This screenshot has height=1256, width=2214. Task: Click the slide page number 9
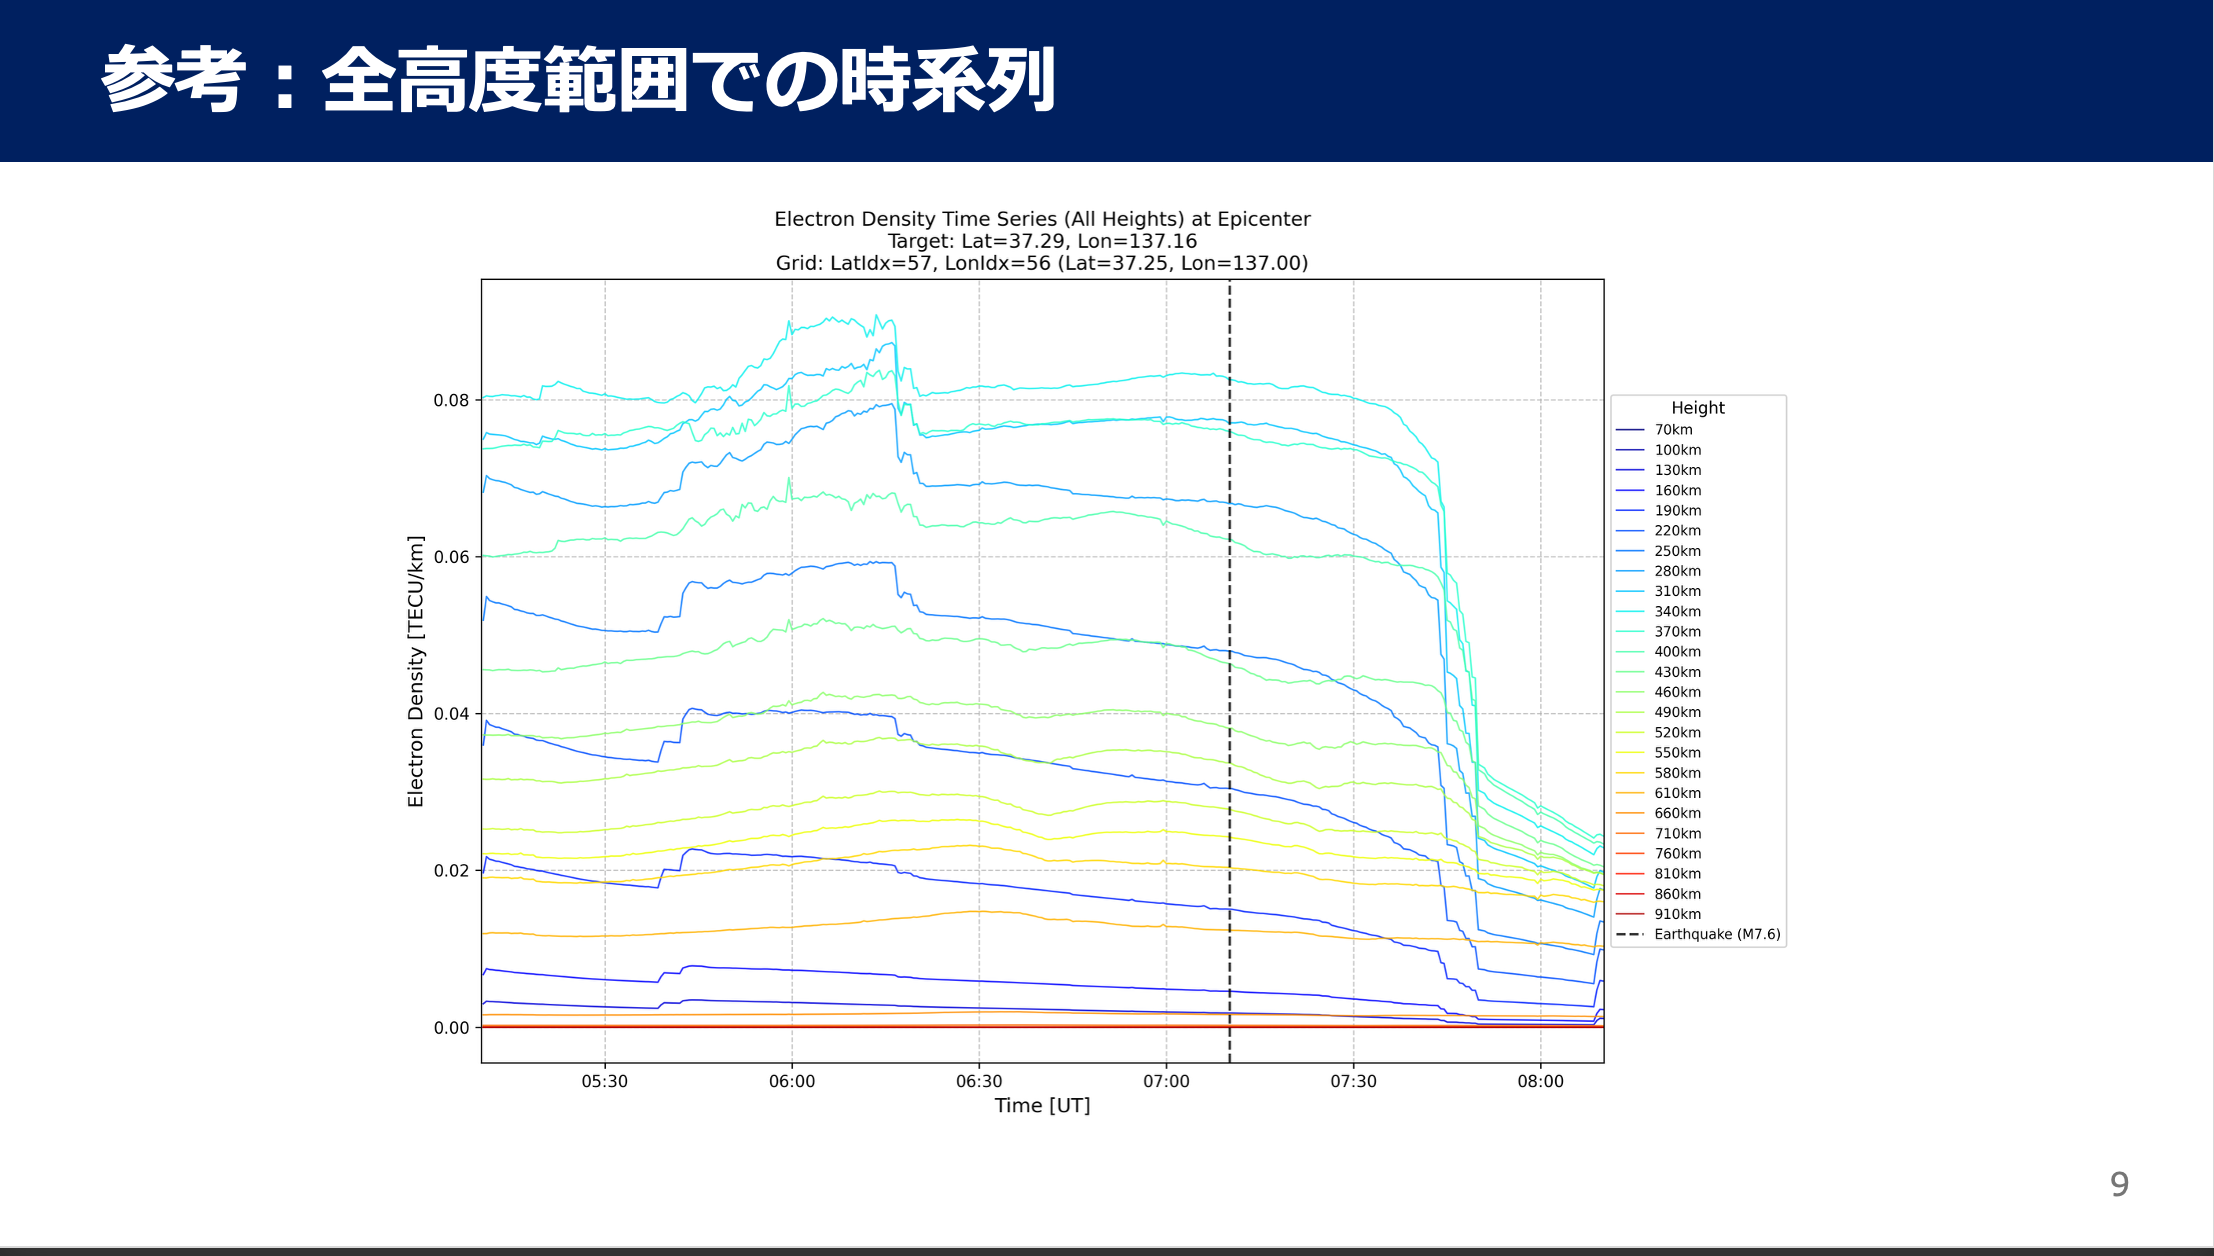[2119, 1184]
